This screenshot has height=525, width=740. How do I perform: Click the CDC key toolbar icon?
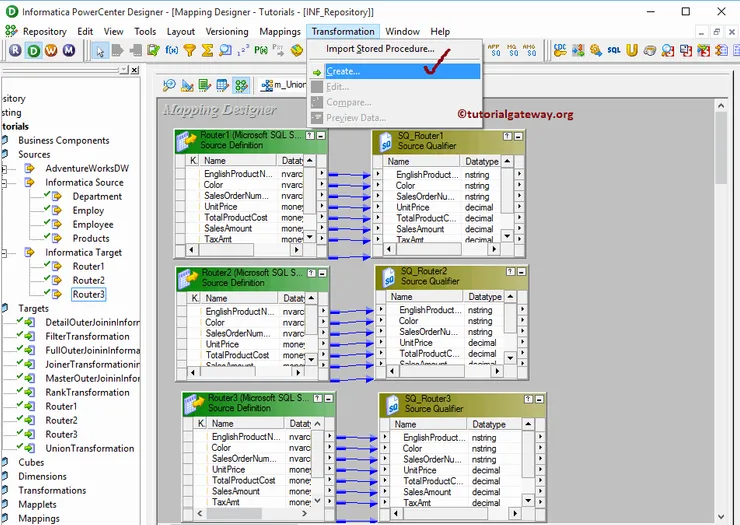(560, 50)
